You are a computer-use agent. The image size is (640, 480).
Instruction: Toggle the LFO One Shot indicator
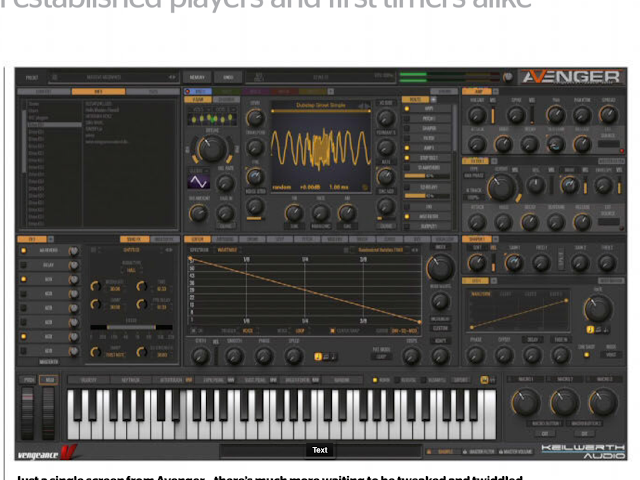(587, 355)
